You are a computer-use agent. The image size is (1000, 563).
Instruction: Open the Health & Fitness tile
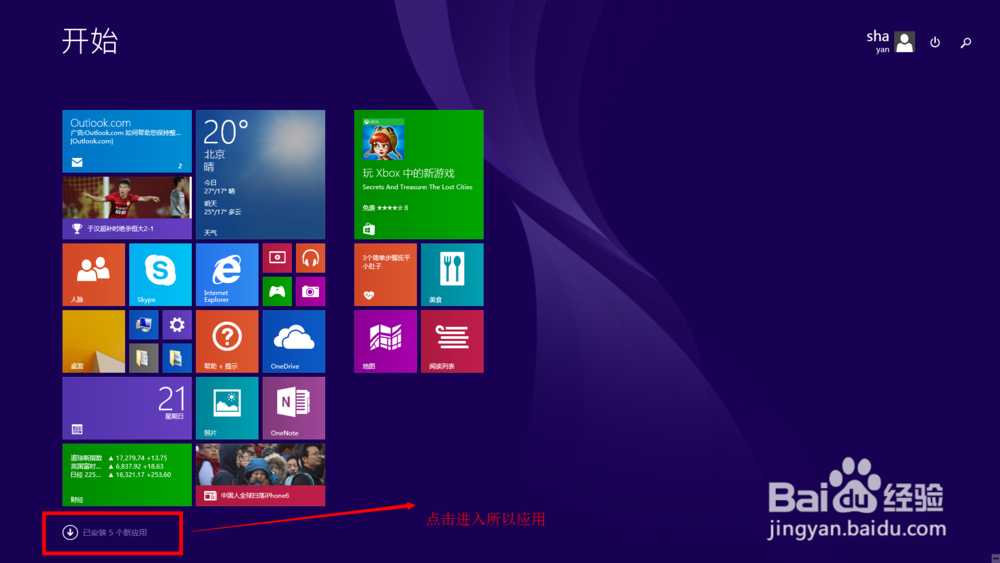[385, 275]
